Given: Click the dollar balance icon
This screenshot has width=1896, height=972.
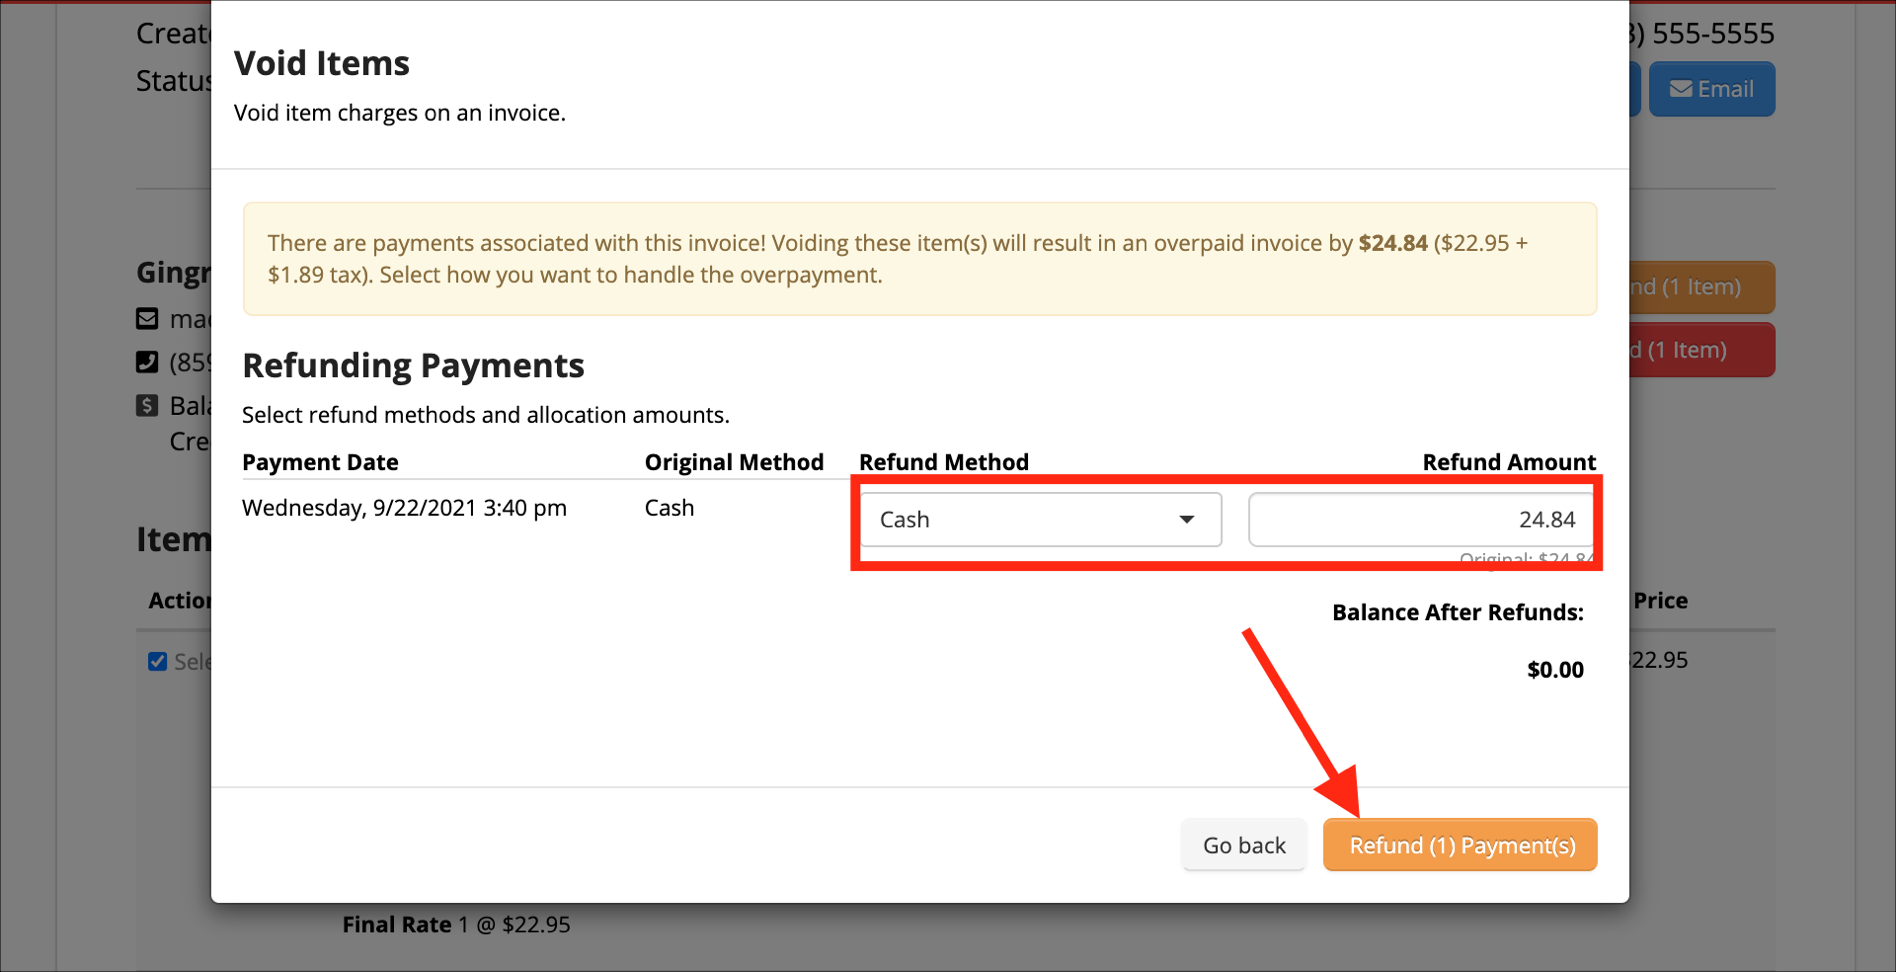Looking at the screenshot, I should (x=147, y=405).
